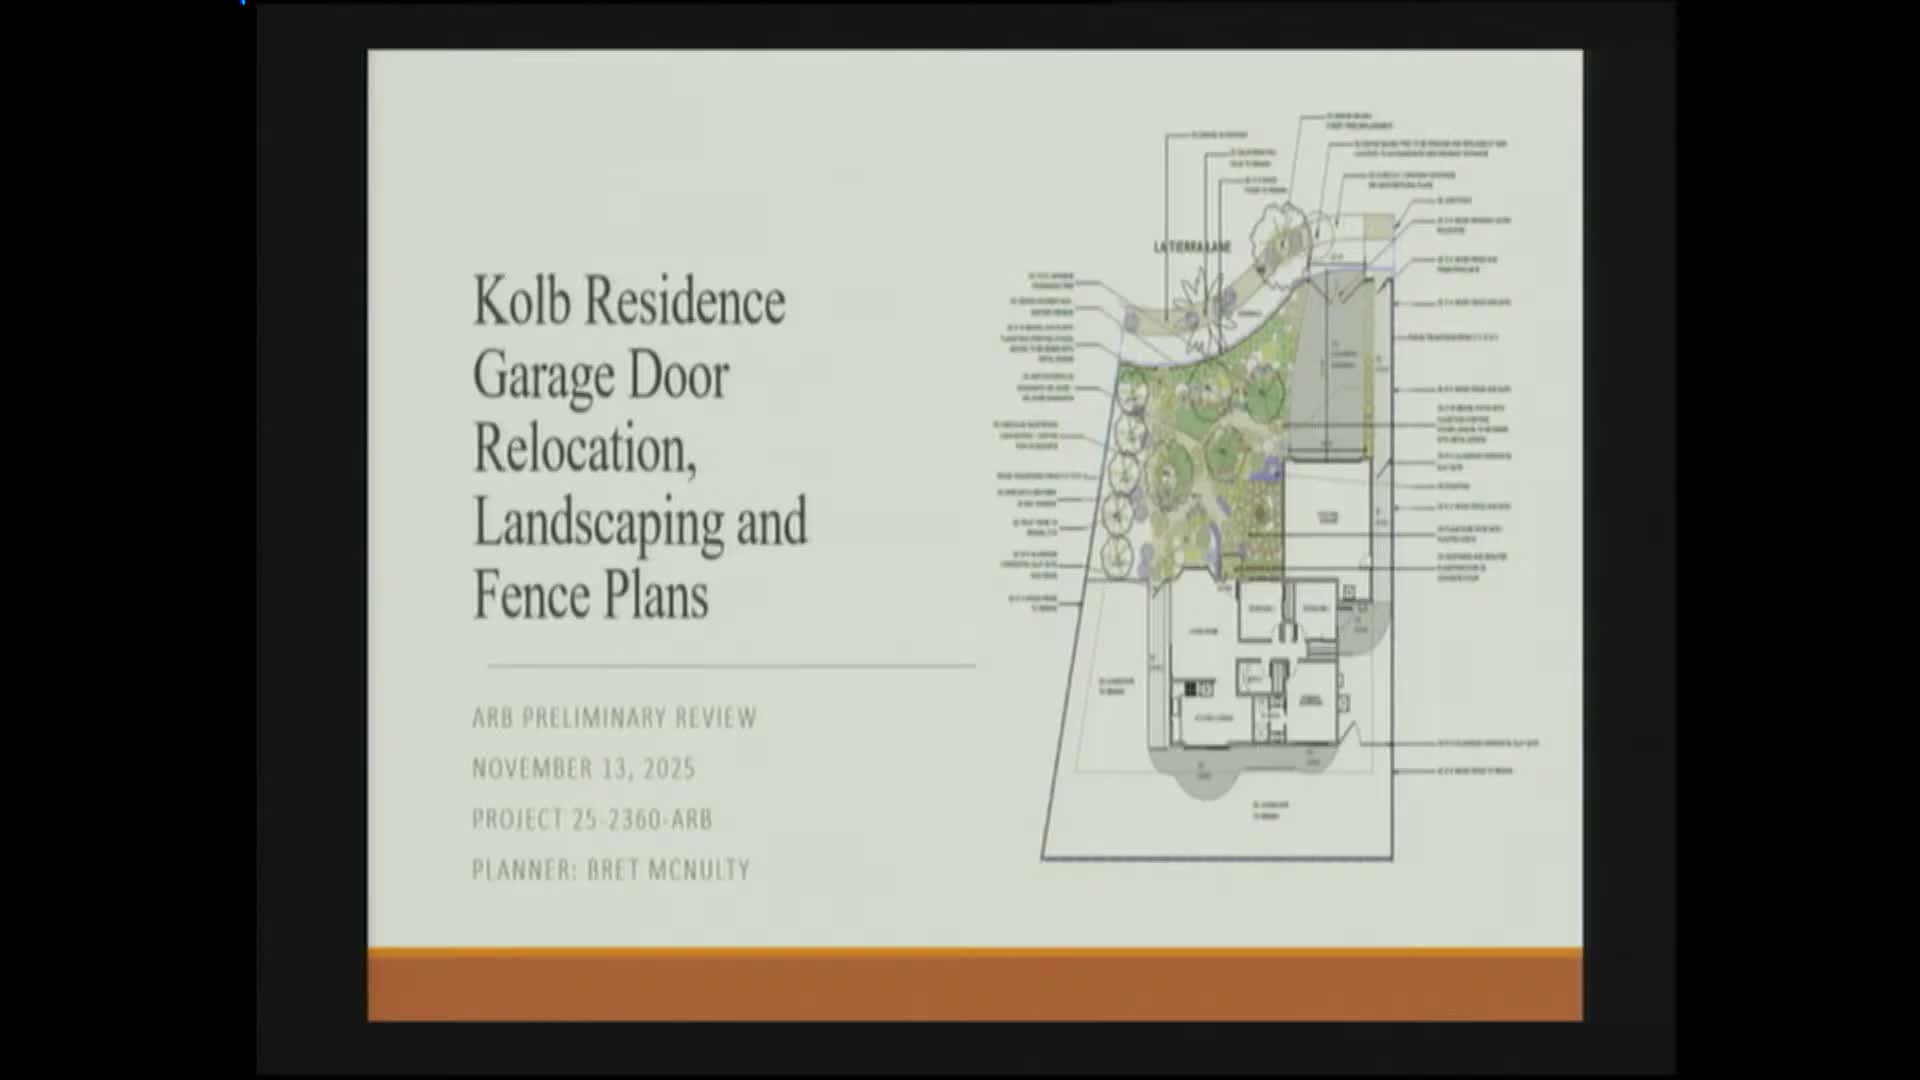The width and height of the screenshot is (1920, 1080).
Task: Click the orange accent bar at slide bottom
Action: 975,985
